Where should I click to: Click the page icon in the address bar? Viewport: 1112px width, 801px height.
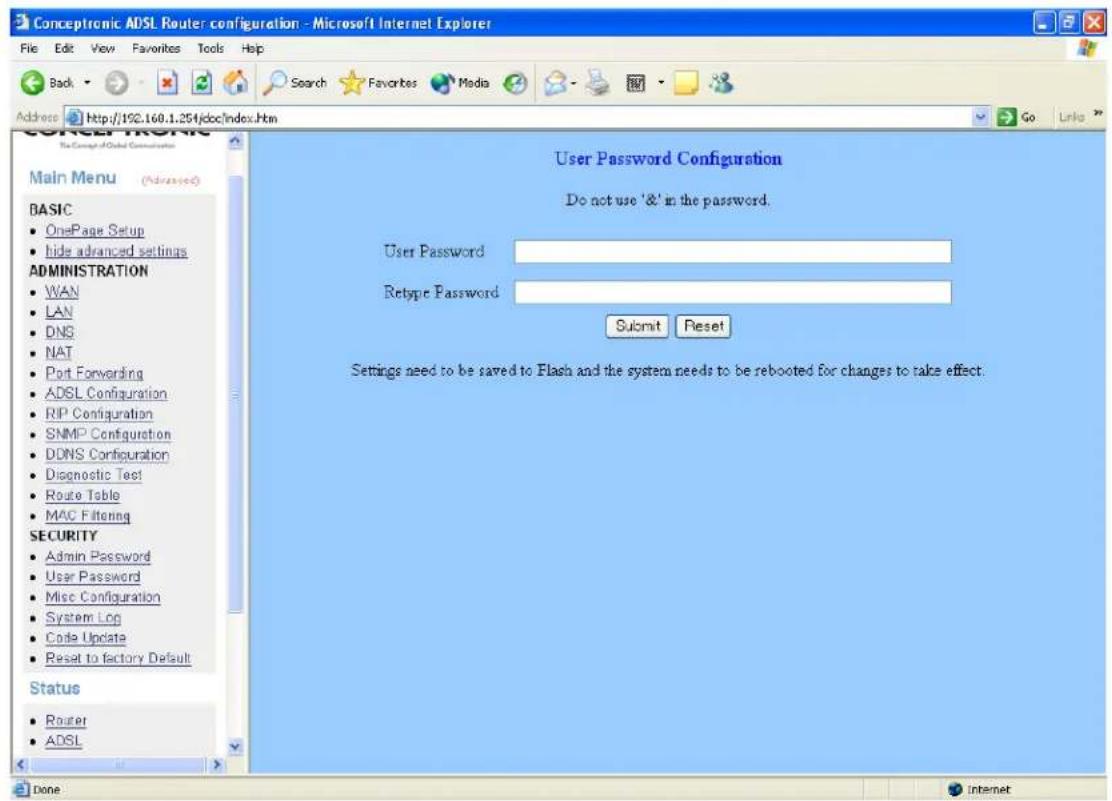tap(74, 117)
